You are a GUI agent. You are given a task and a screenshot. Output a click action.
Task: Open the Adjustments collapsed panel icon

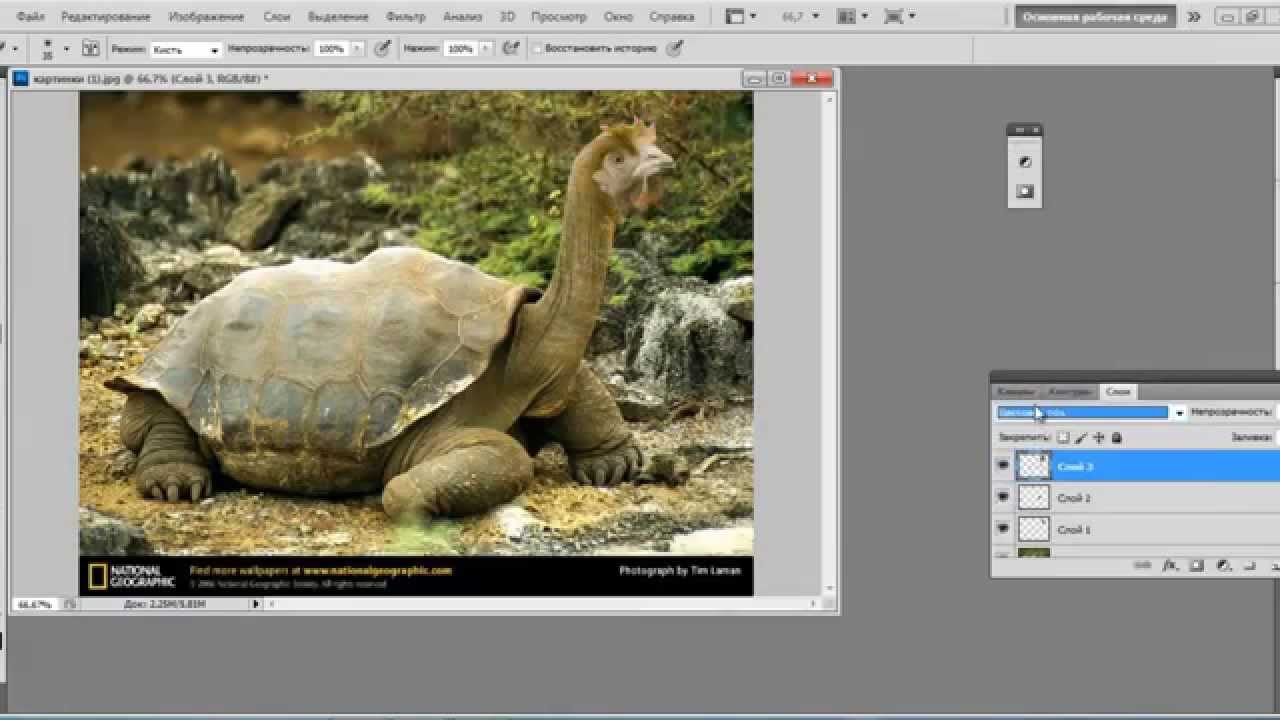click(1024, 162)
